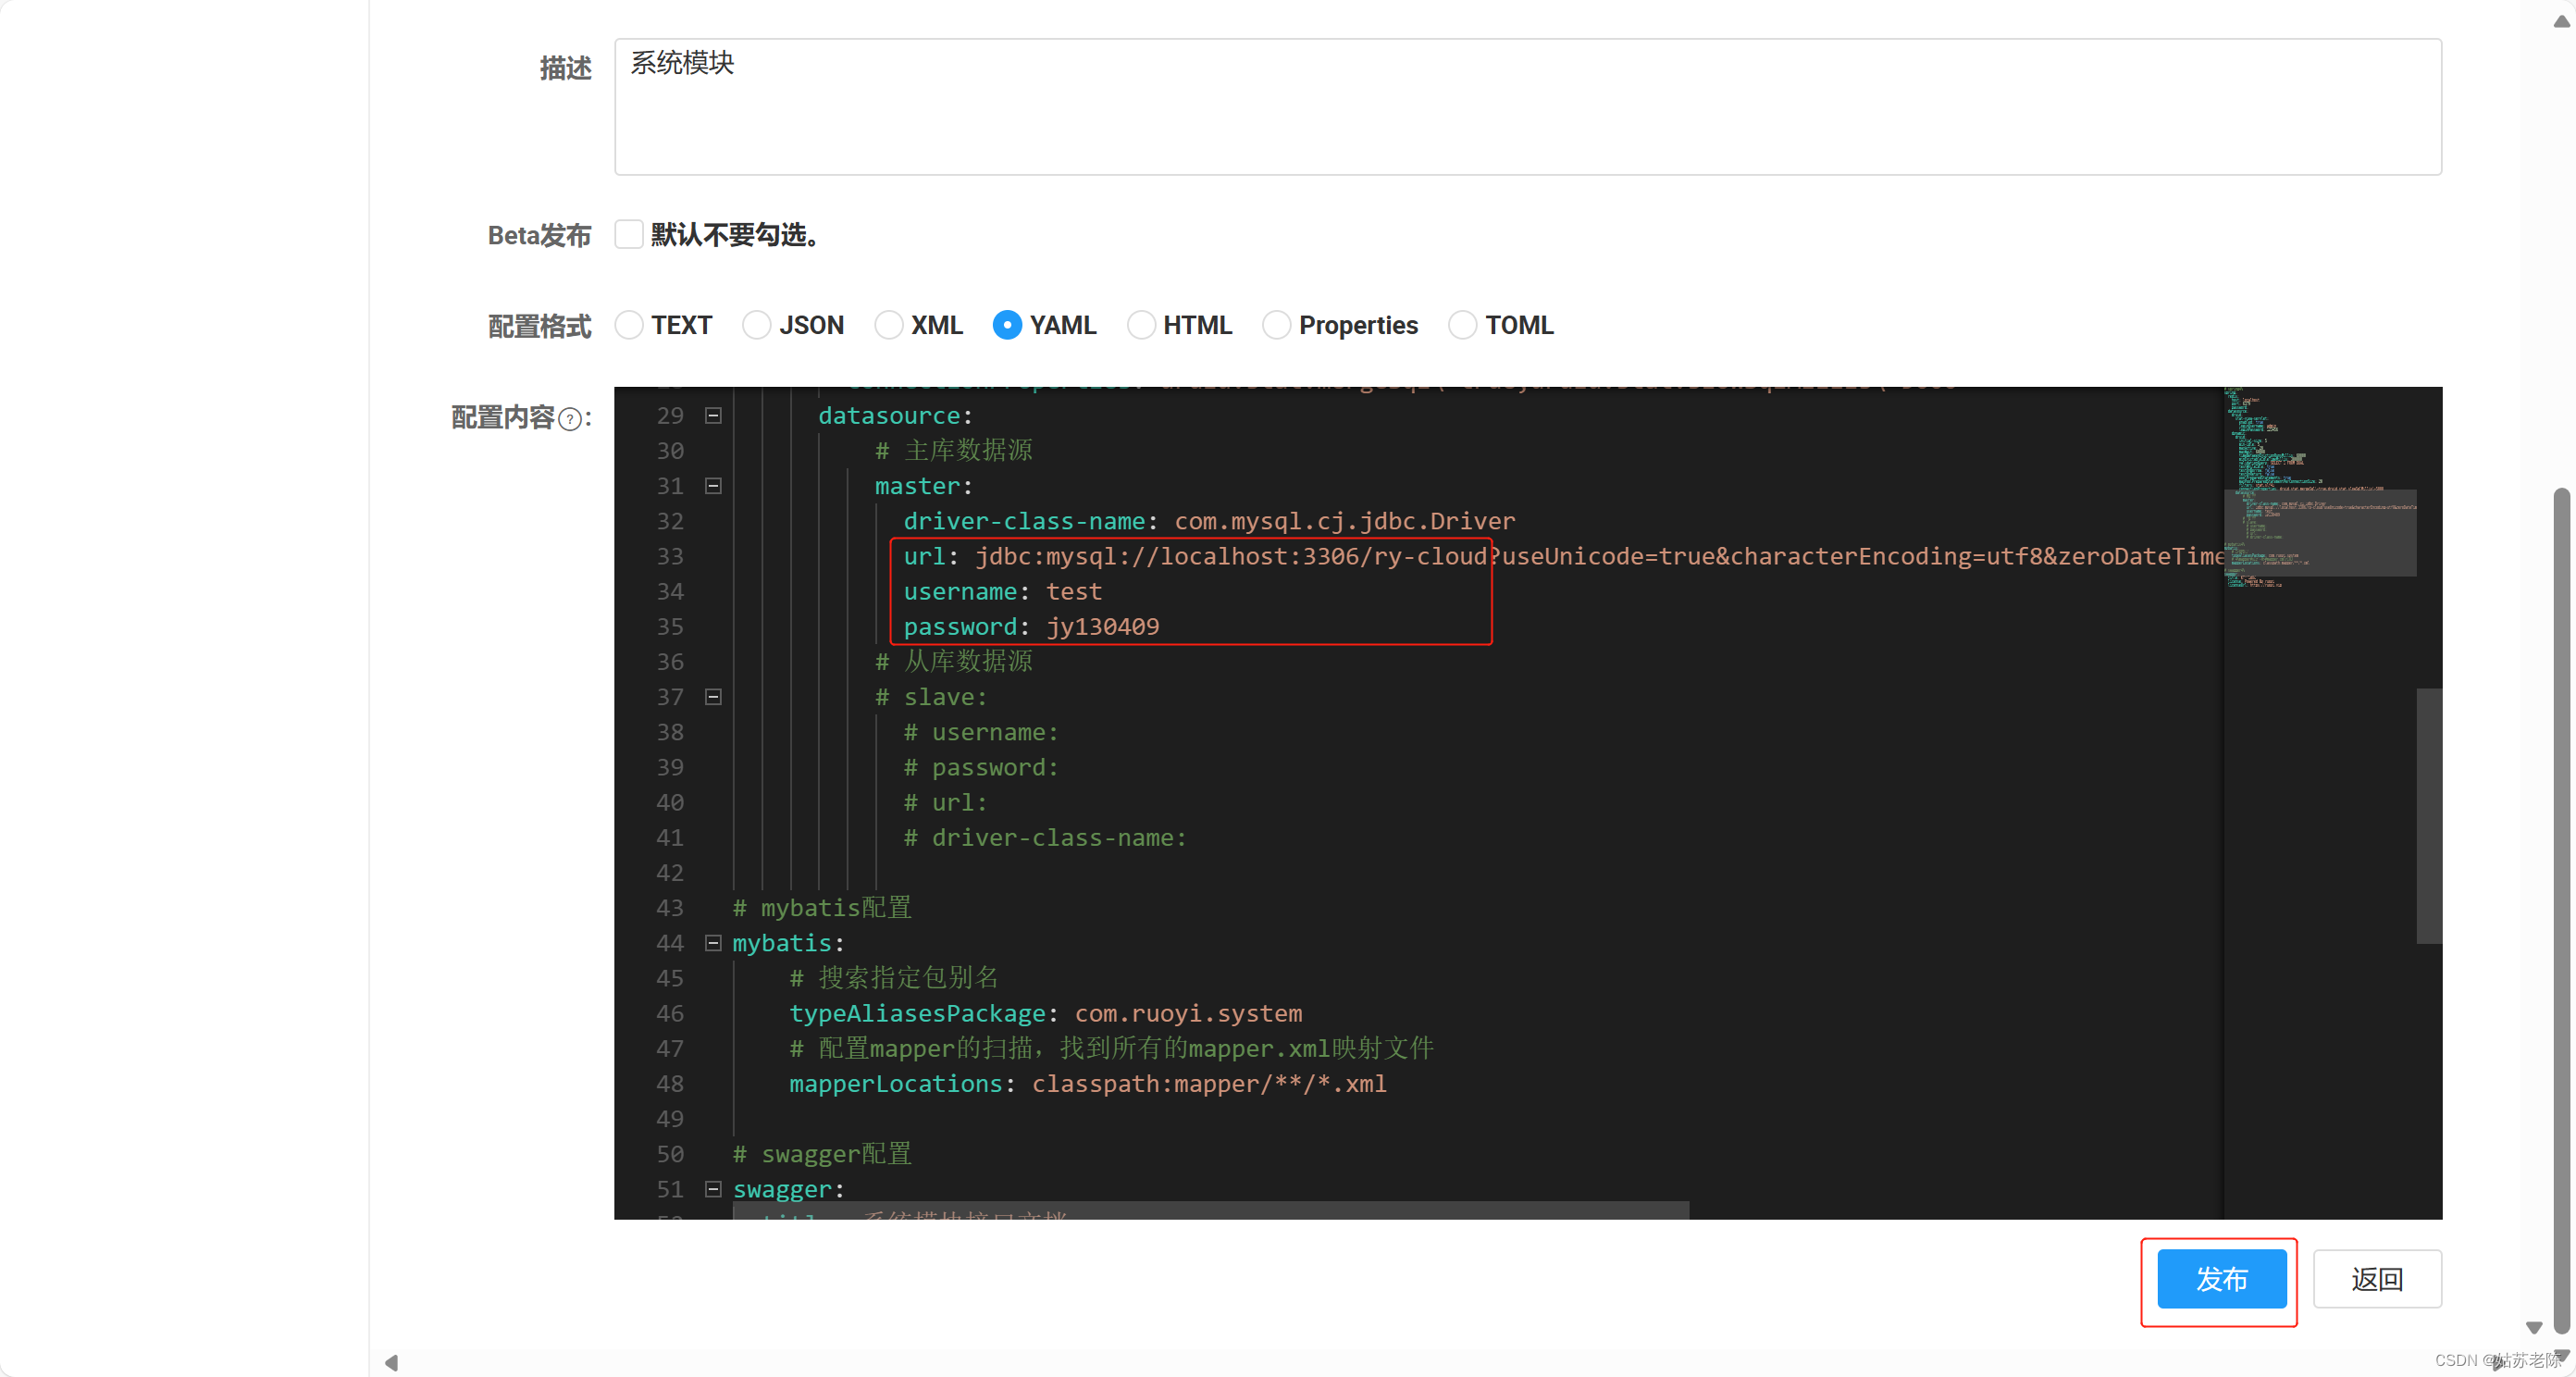
Task: Click line number 42 in gutter
Action: click(669, 873)
